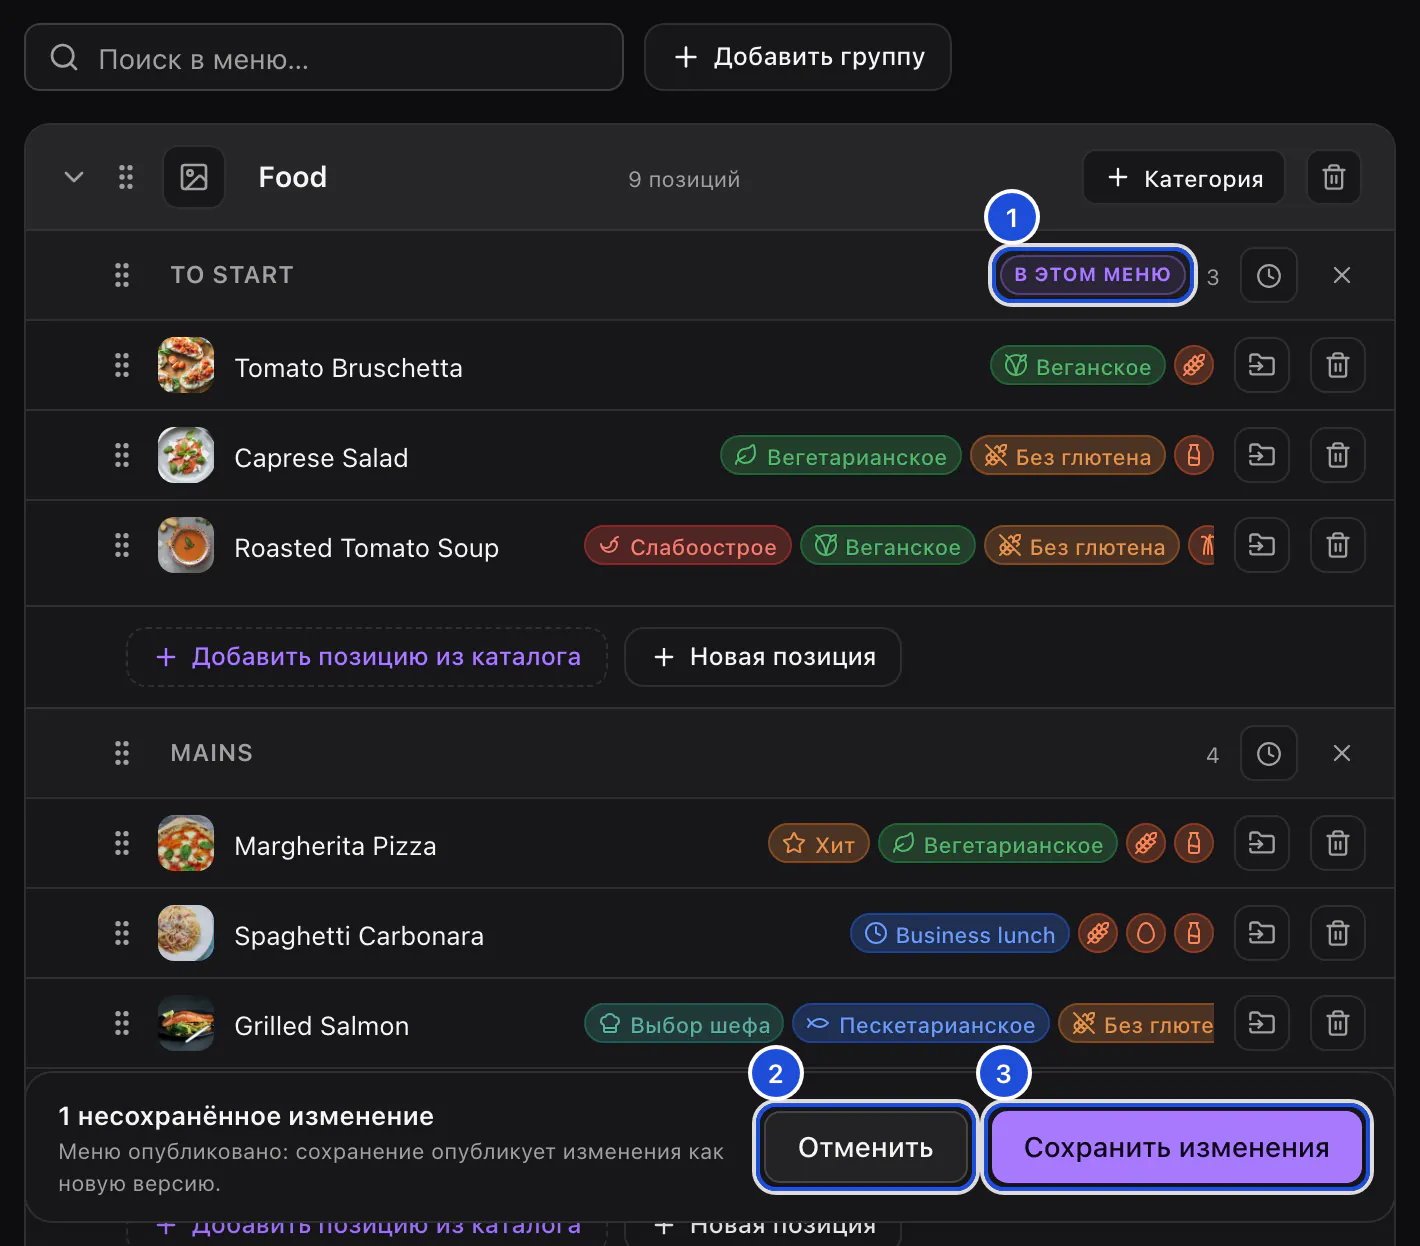The width and height of the screenshot is (1420, 1246).
Task: Click «Добавить позицию из каталога» under TO START
Action: 367,658
